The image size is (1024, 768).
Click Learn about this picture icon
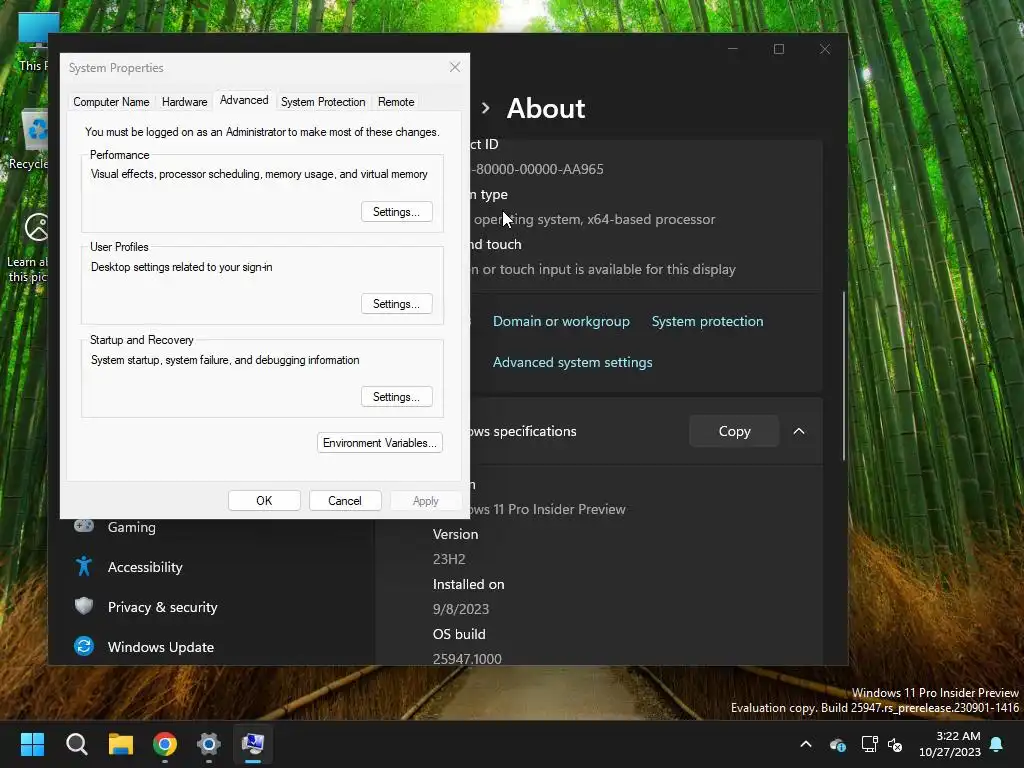click(27, 248)
